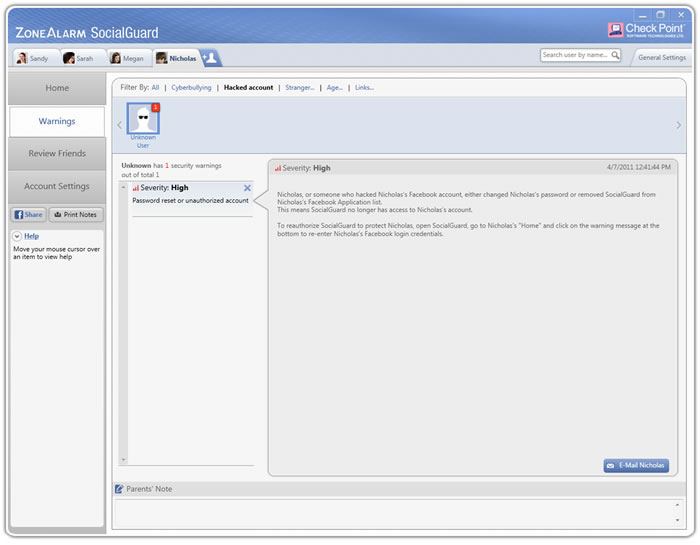Click the Facebook Share button

point(29,215)
